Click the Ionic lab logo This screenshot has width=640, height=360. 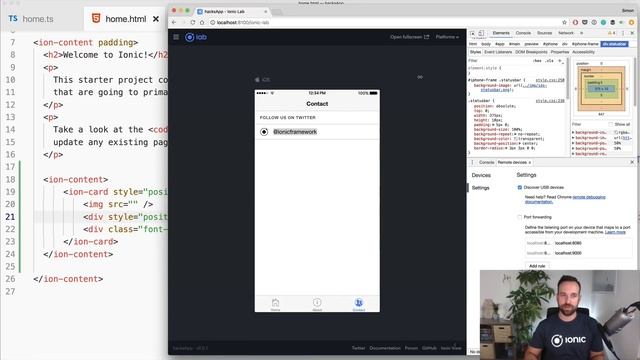tap(196, 37)
